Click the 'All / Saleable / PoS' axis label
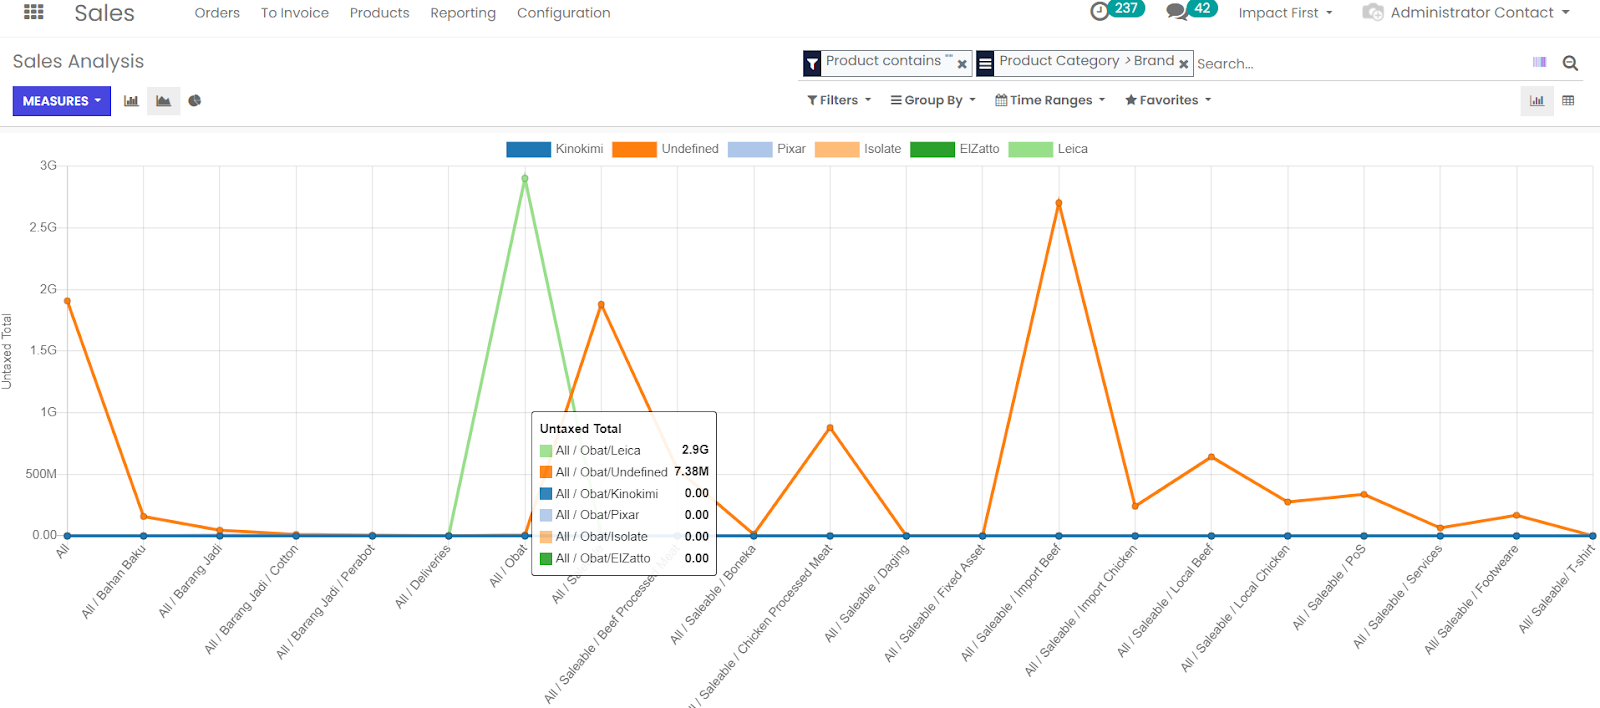The width and height of the screenshot is (1600, 708). (1329, 588)
